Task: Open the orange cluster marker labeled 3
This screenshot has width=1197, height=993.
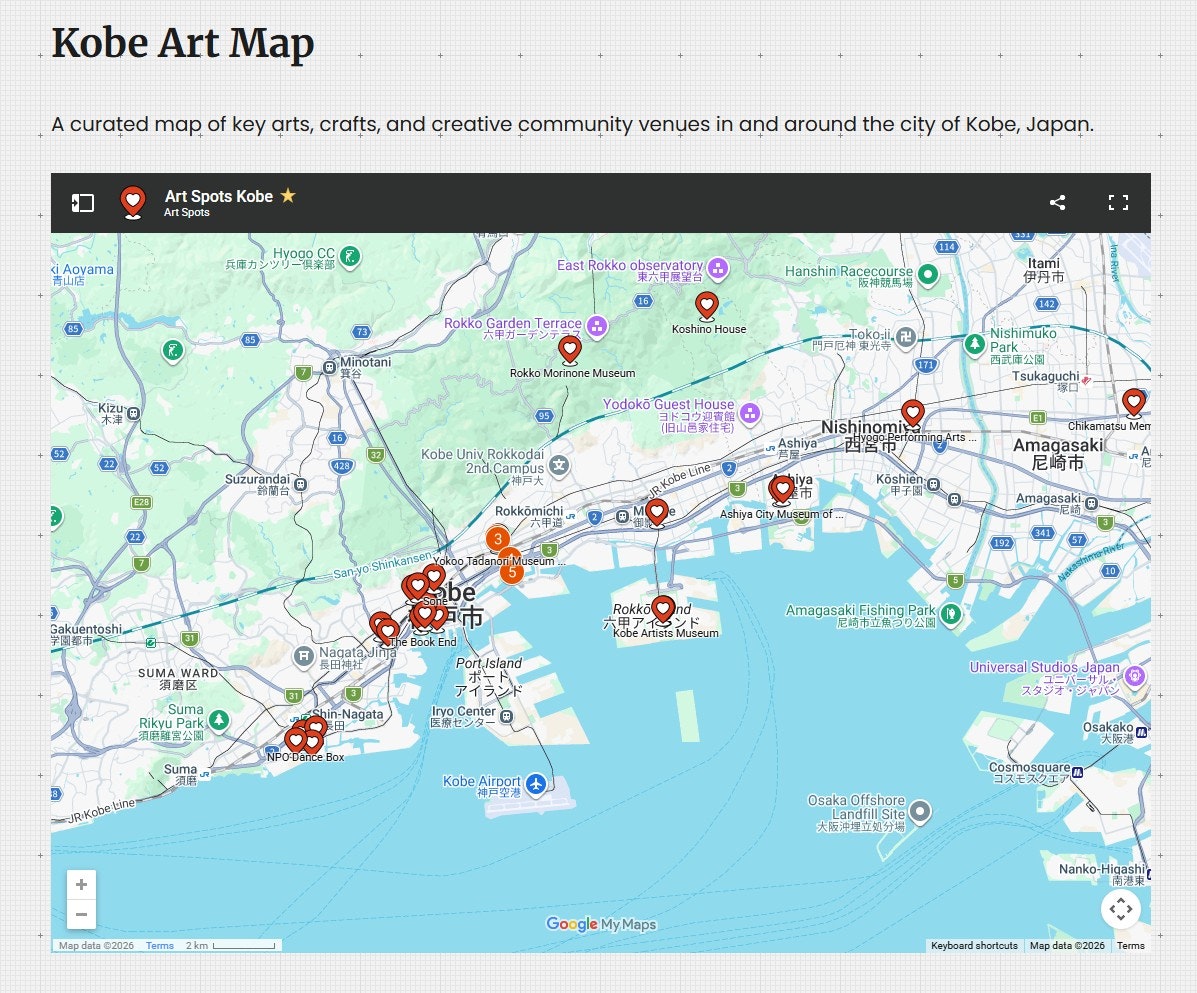Action: [x=498, y=539]
